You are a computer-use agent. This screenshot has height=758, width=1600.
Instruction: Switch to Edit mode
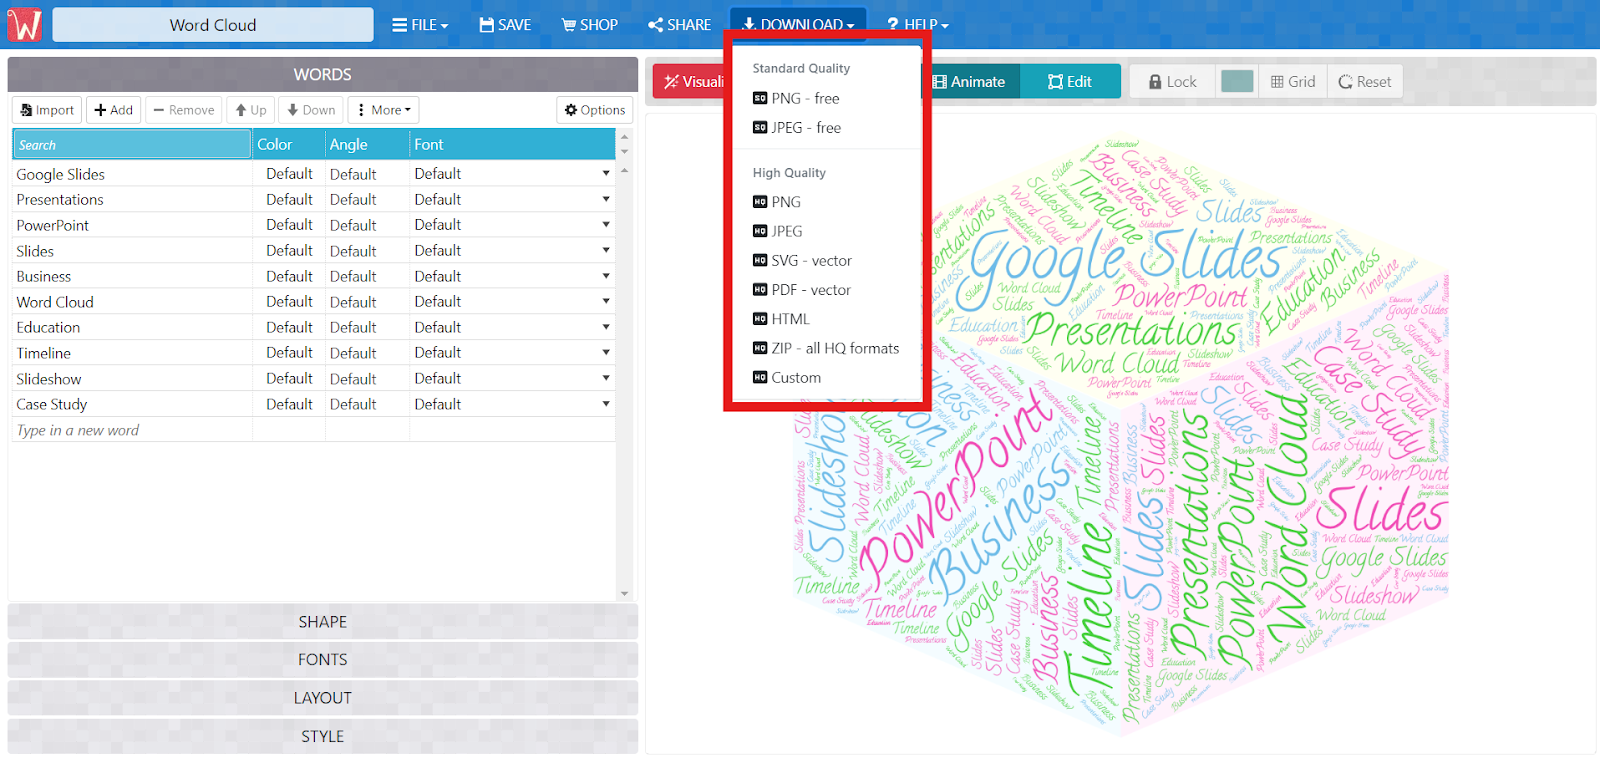[1070, 82]
